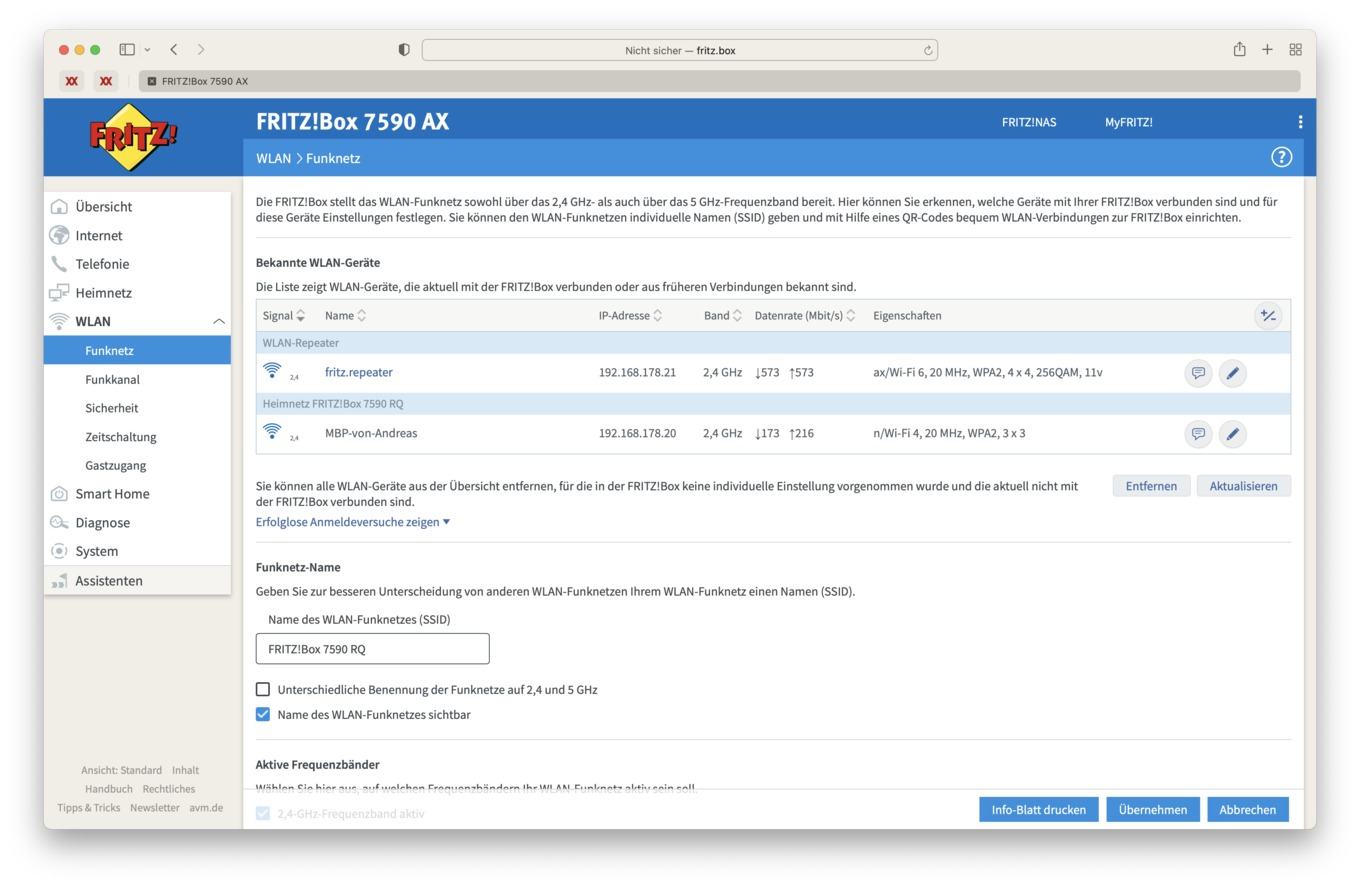Click the WLAN breadcrumb link
Image resolution: width=1360 pixels, height=887 pixels.
click(x=273, y=158)
